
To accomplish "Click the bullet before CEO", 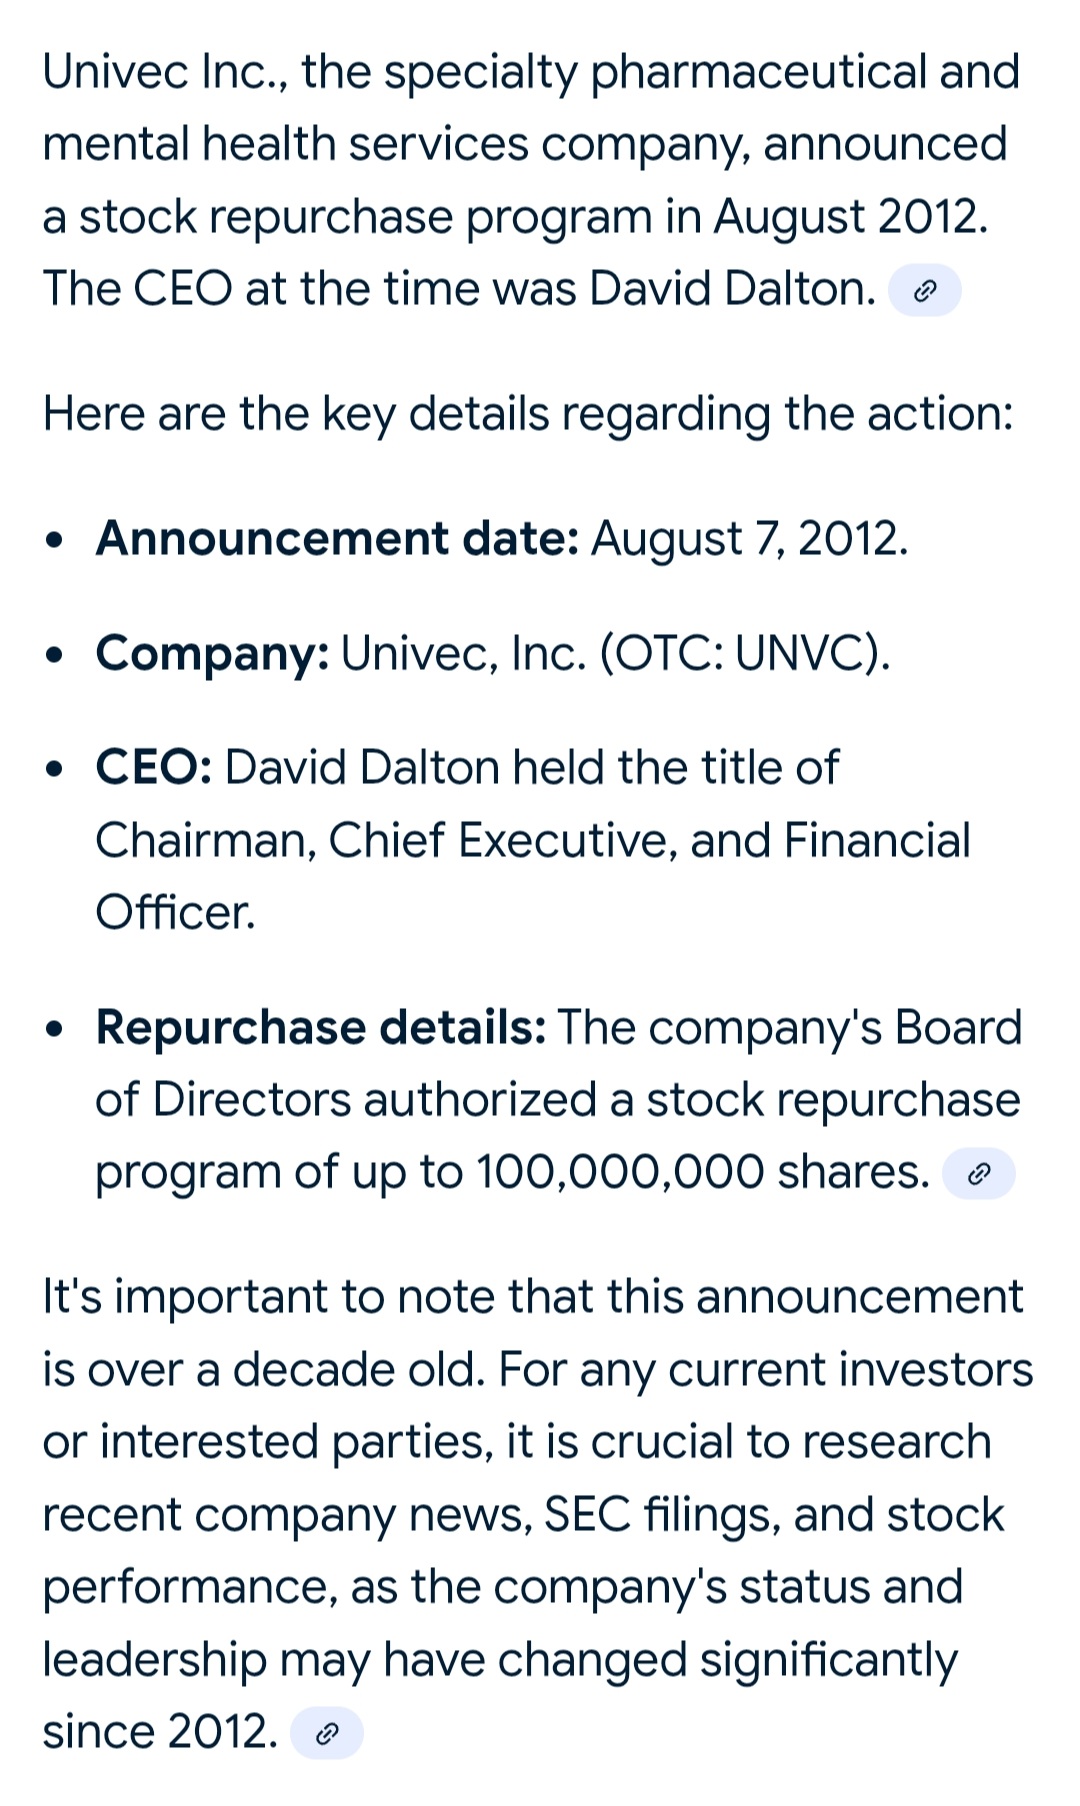I will (57, 770).
